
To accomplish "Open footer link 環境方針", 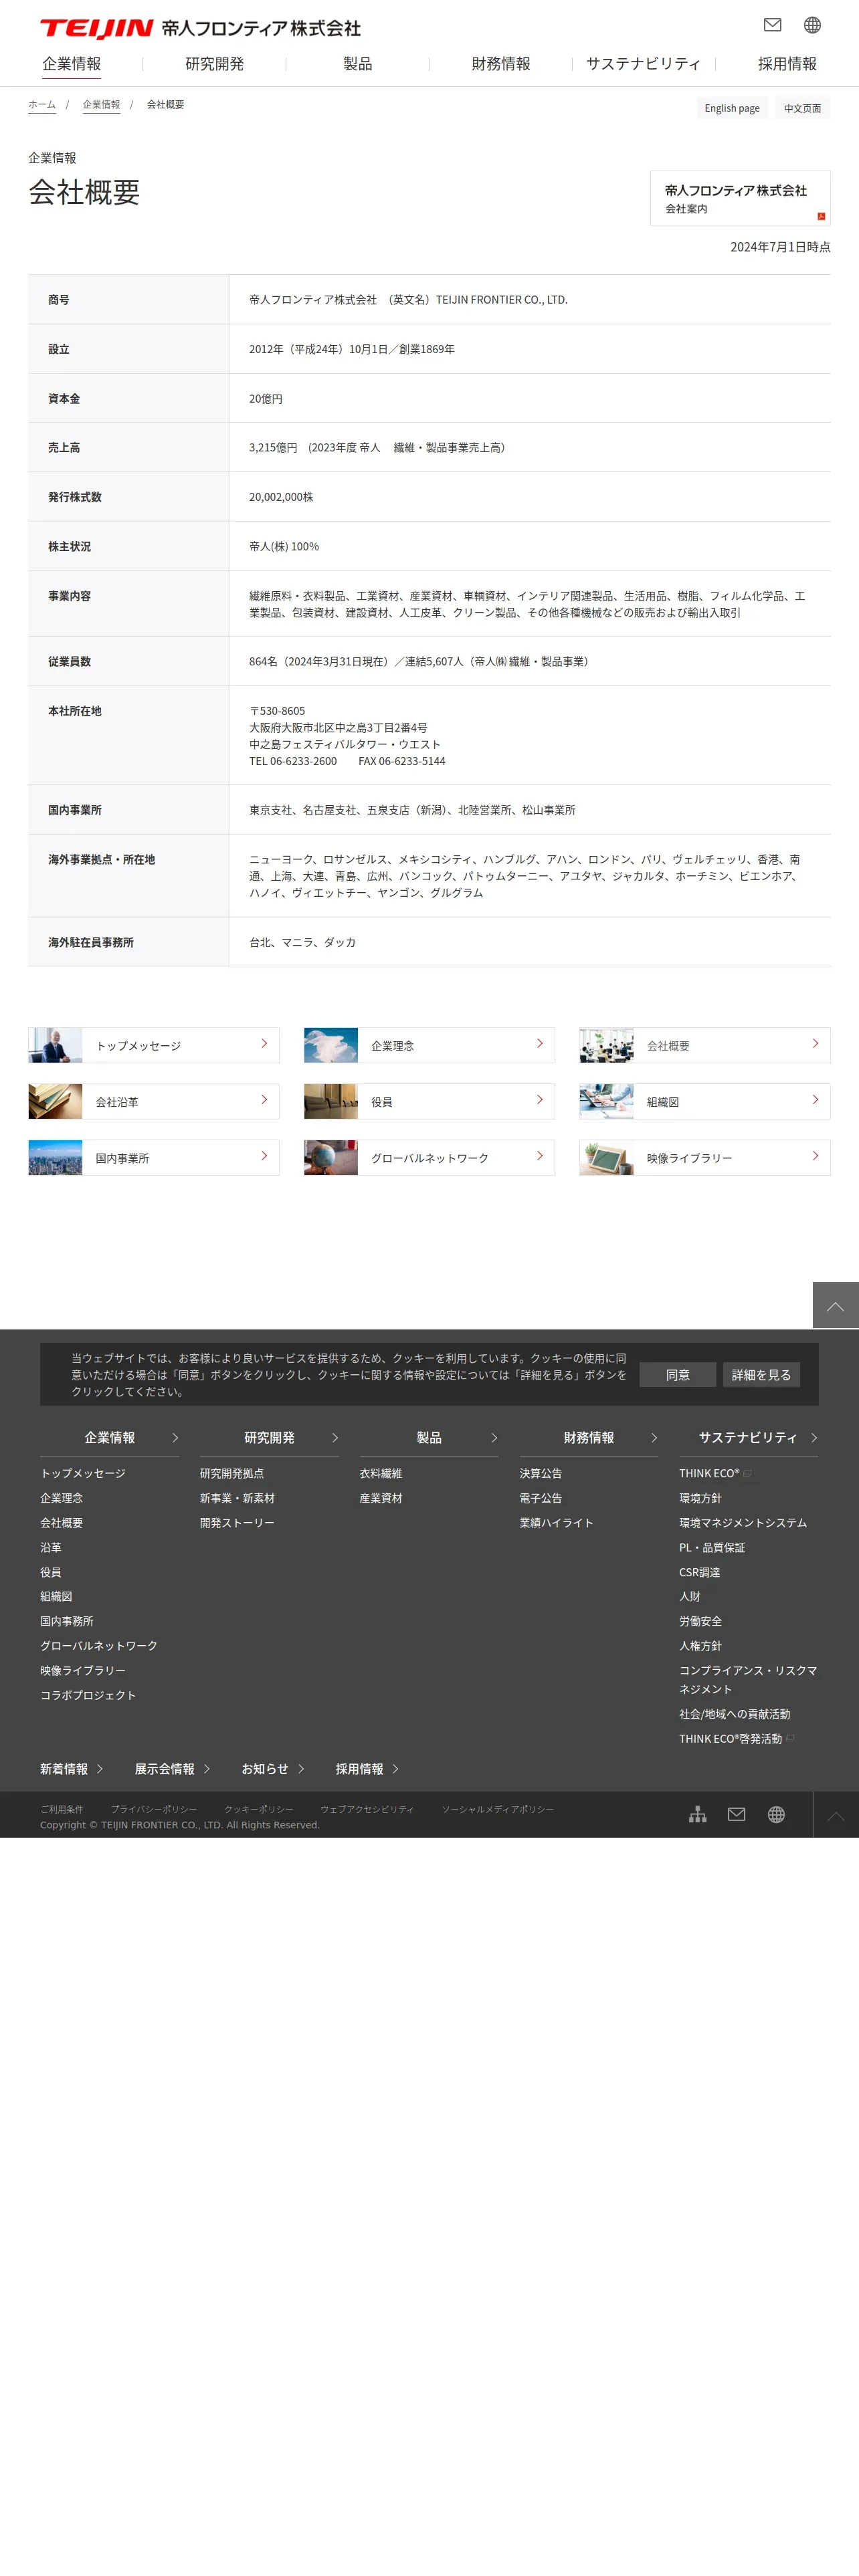I will (700, 1498).
